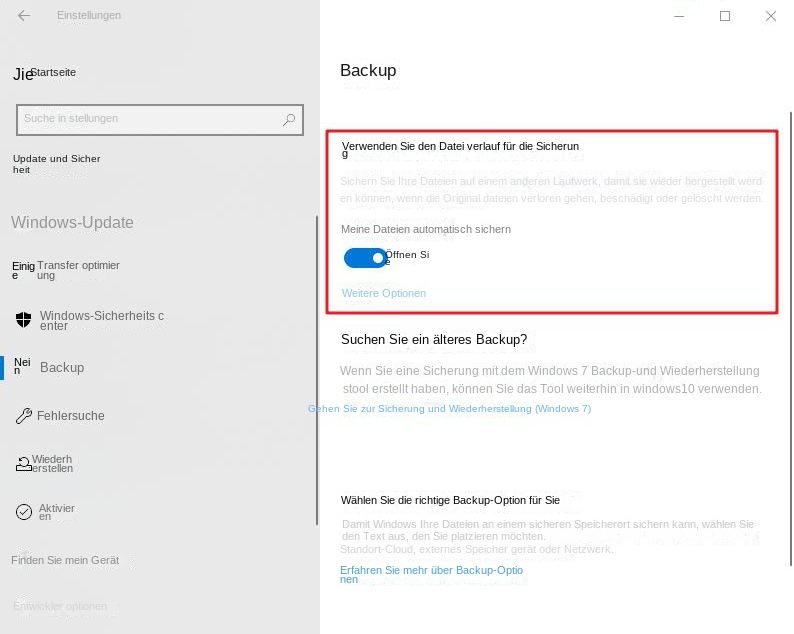794x634 pixels.
Task: Toggle Meine Dateien automatisch sichern switch
Action: (x=365, y=258)
